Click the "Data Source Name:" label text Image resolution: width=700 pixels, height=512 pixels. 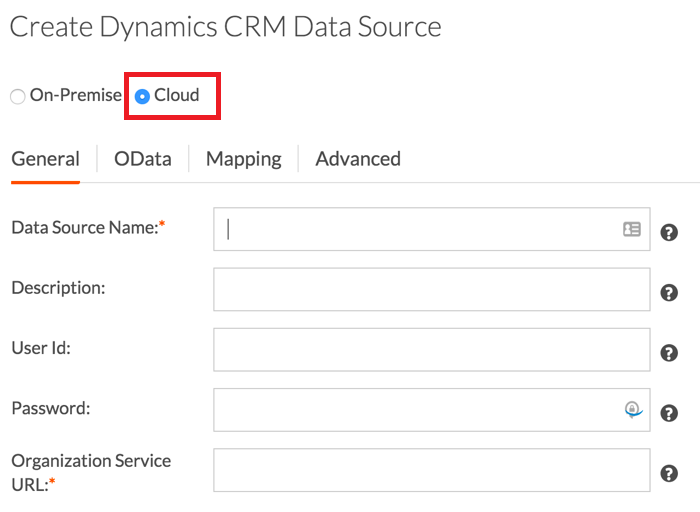coord(85,228)
